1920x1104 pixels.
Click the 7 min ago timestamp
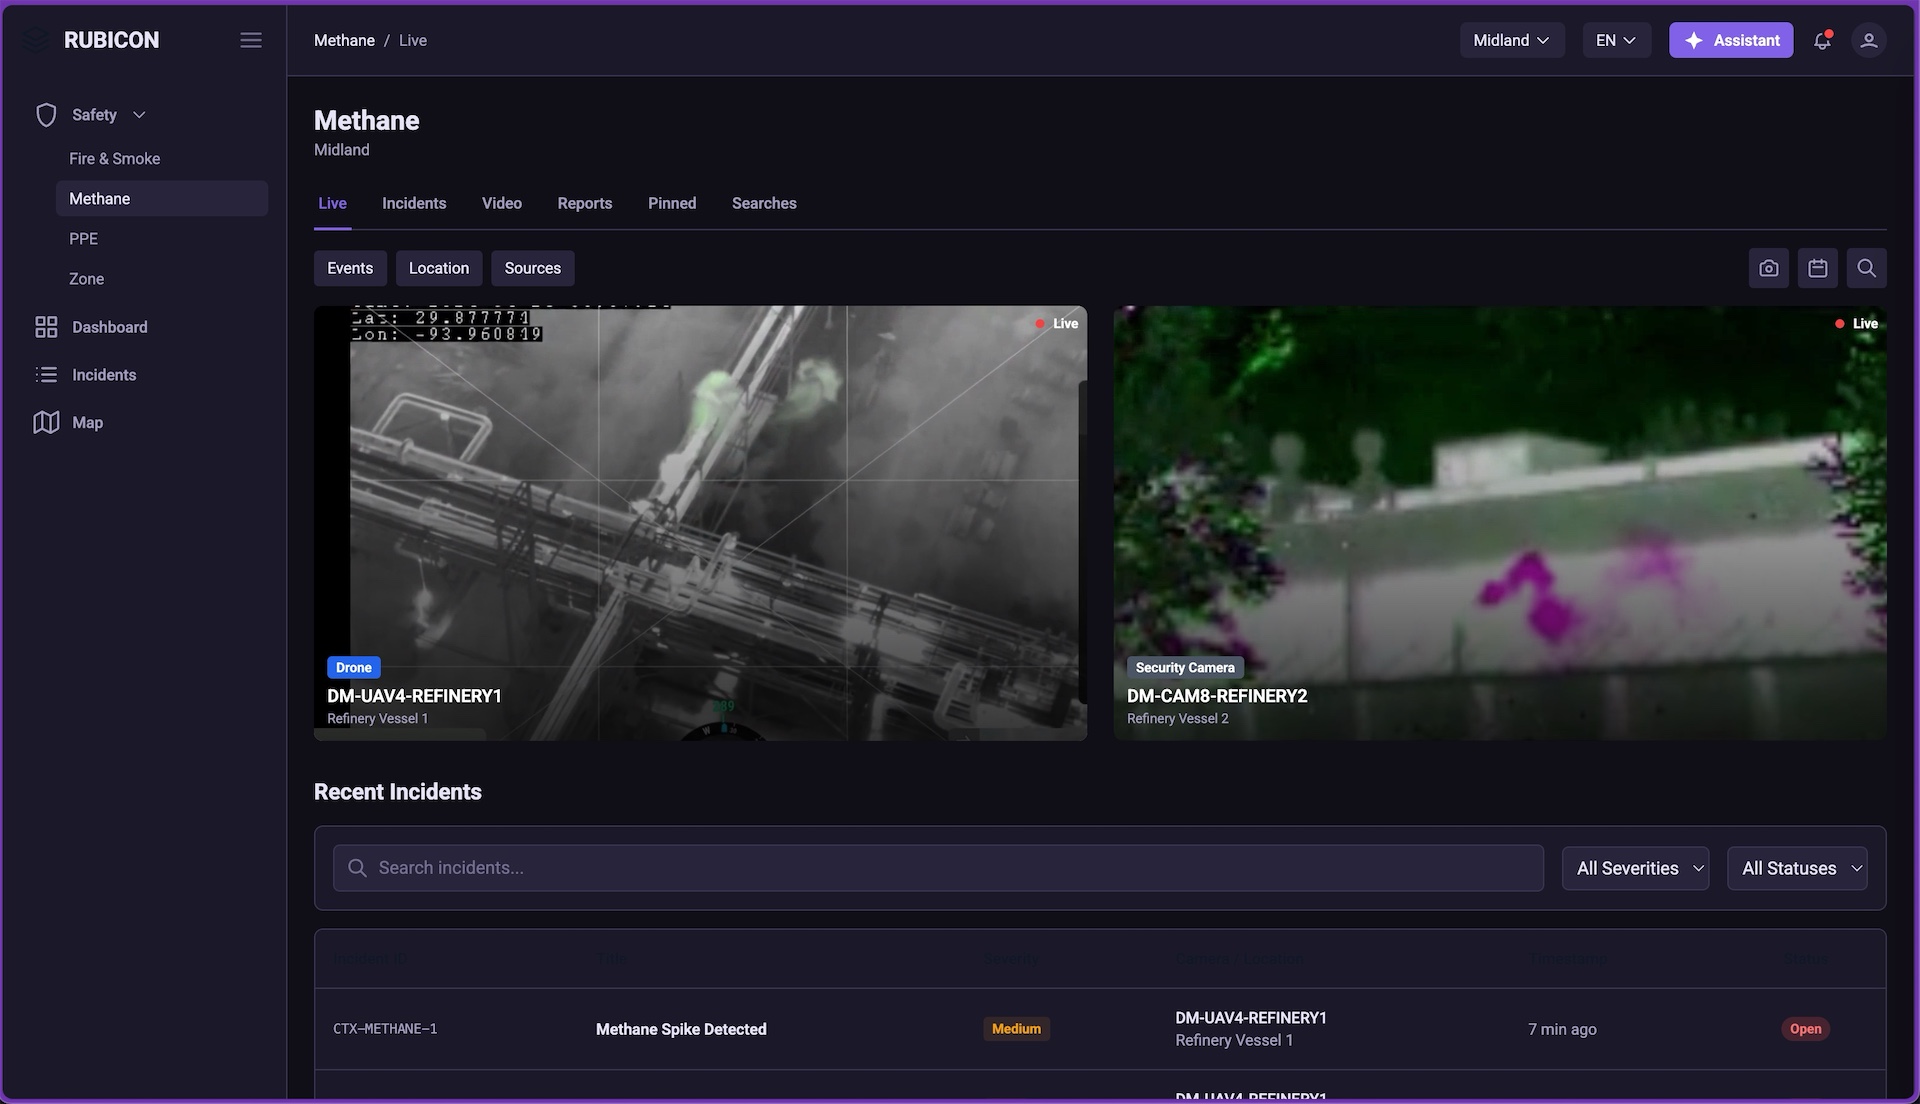(x=1562, y=1029)
